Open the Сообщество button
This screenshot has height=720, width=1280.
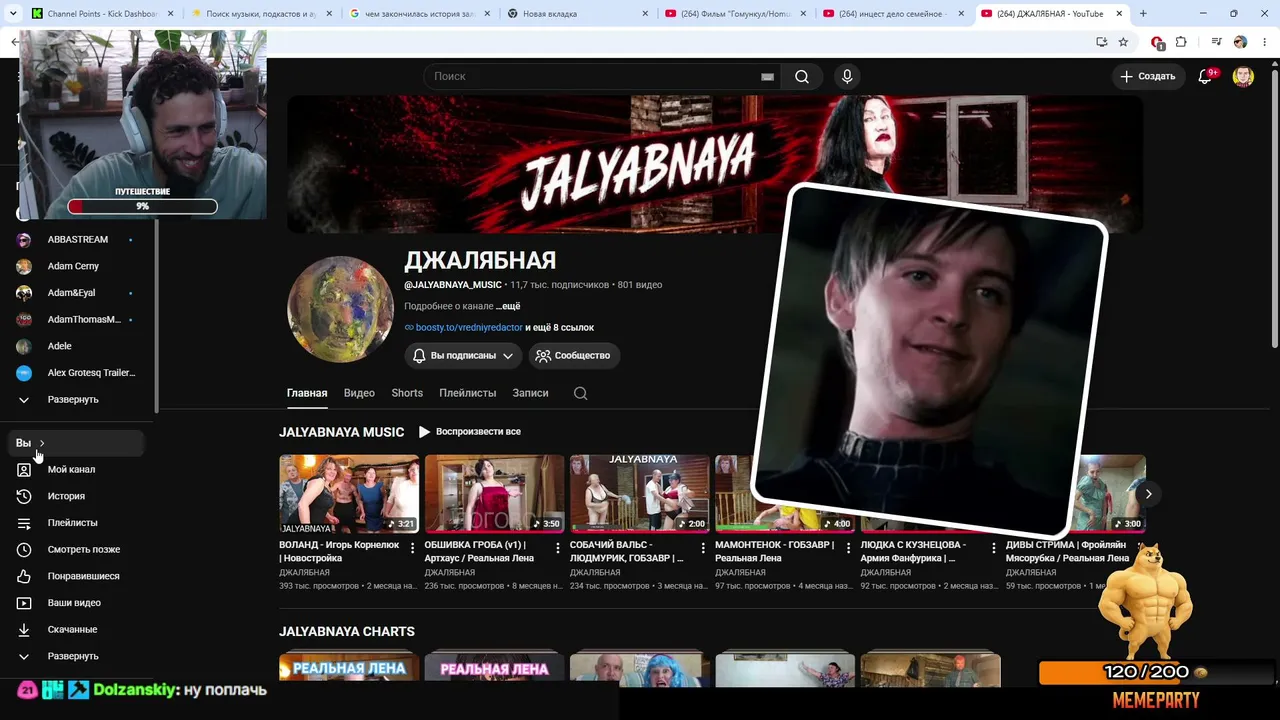click(574, 356)
